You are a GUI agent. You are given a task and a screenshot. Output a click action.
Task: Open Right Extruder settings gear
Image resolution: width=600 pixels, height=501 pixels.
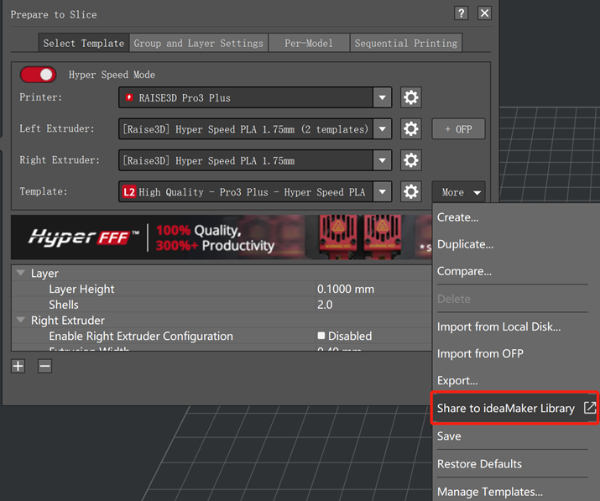point(410,160)
